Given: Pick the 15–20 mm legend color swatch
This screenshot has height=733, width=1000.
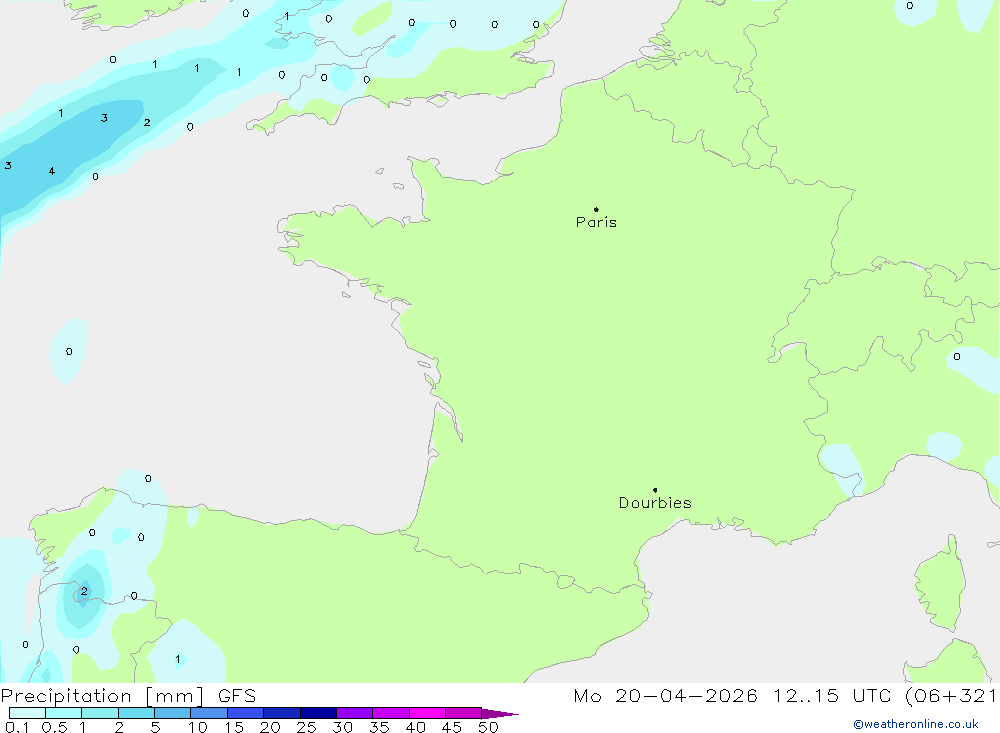Looking at the screenshot, I should tap(245, 713).
